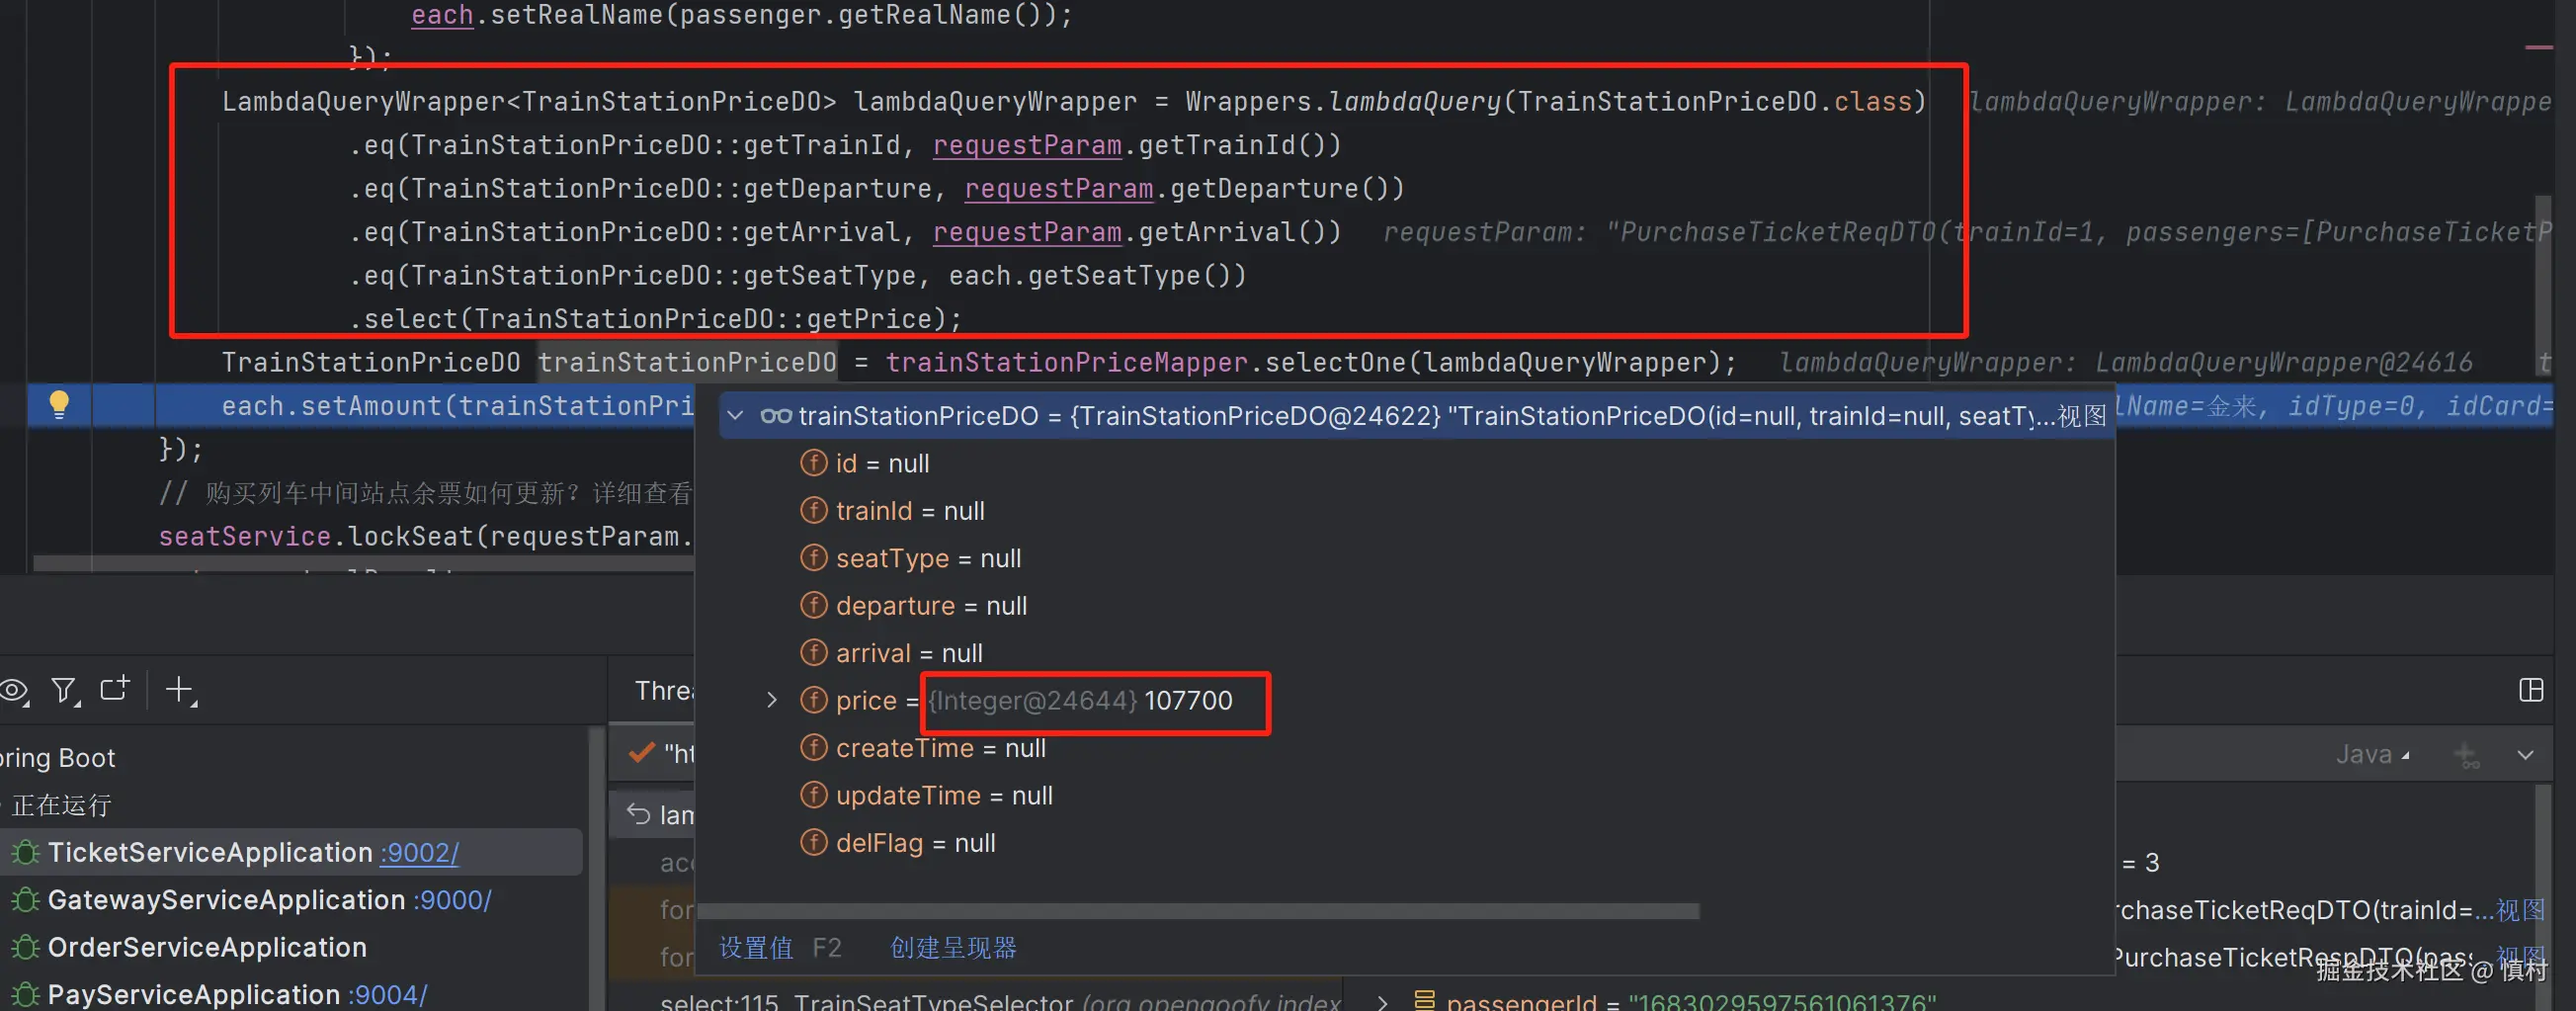Select the field icon for price
This screenshot has height=1011, width=2576.
click(x=813, y=700)
